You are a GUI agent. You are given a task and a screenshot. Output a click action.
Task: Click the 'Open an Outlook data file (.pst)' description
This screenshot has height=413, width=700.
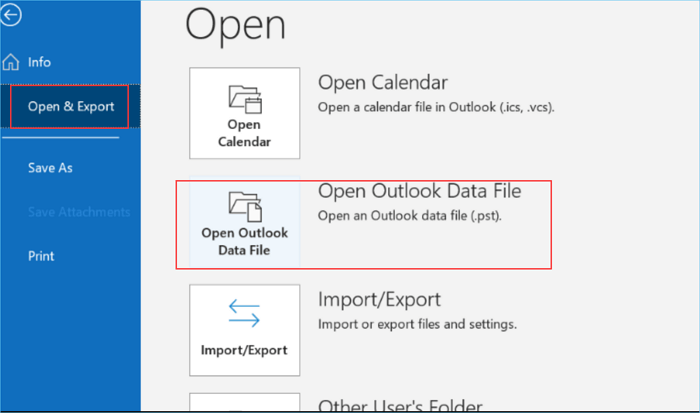[411, 215]
